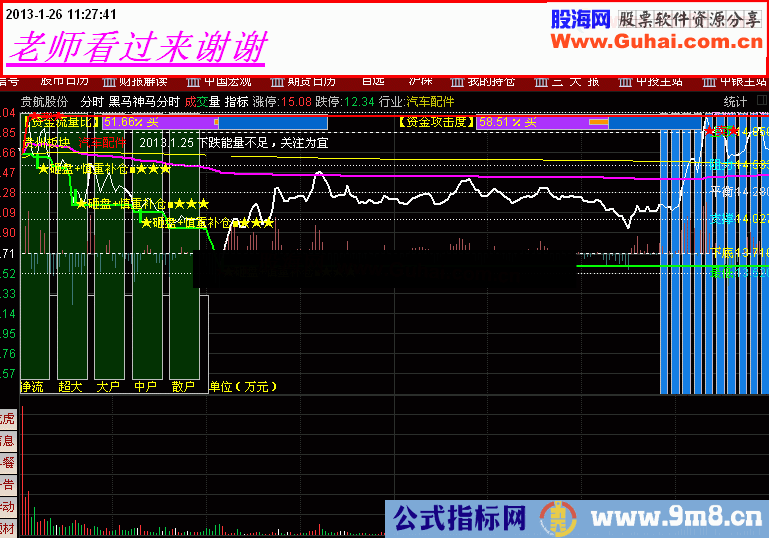This screenshot has width=769, height=538.
Task: Open the side tab ending in 告
Action: pyautogui.click(x=8, y=485)
